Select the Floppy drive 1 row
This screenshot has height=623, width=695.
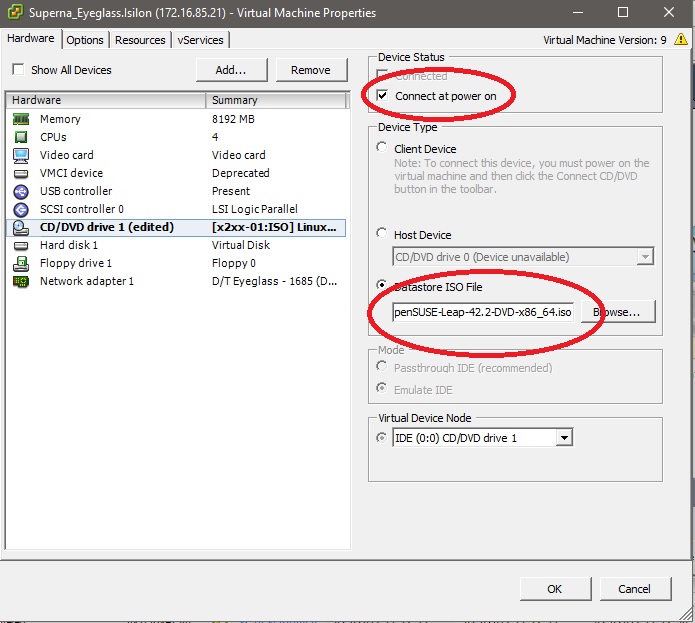tap(176, 264)
